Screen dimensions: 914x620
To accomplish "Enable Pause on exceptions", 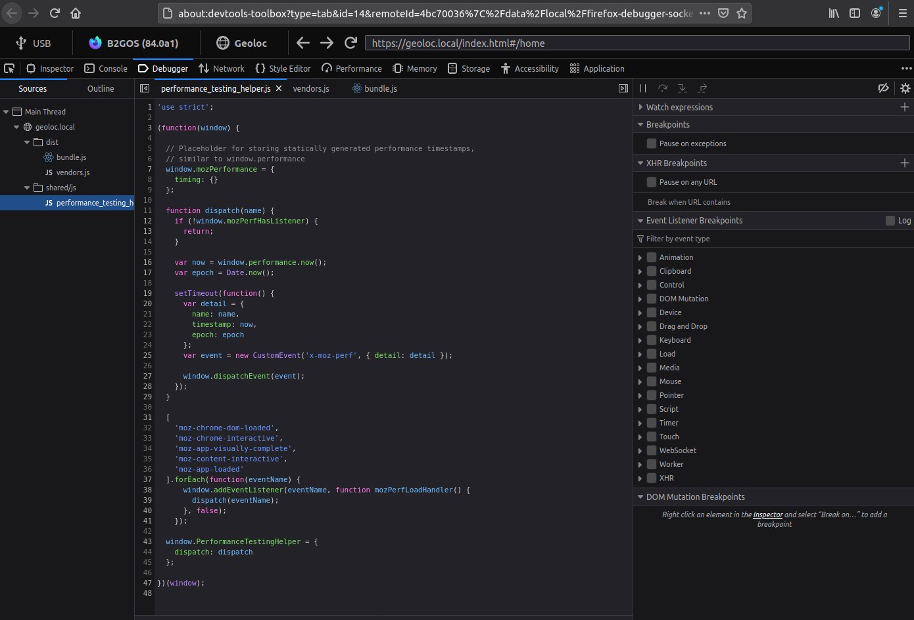I will click(651, 143).
